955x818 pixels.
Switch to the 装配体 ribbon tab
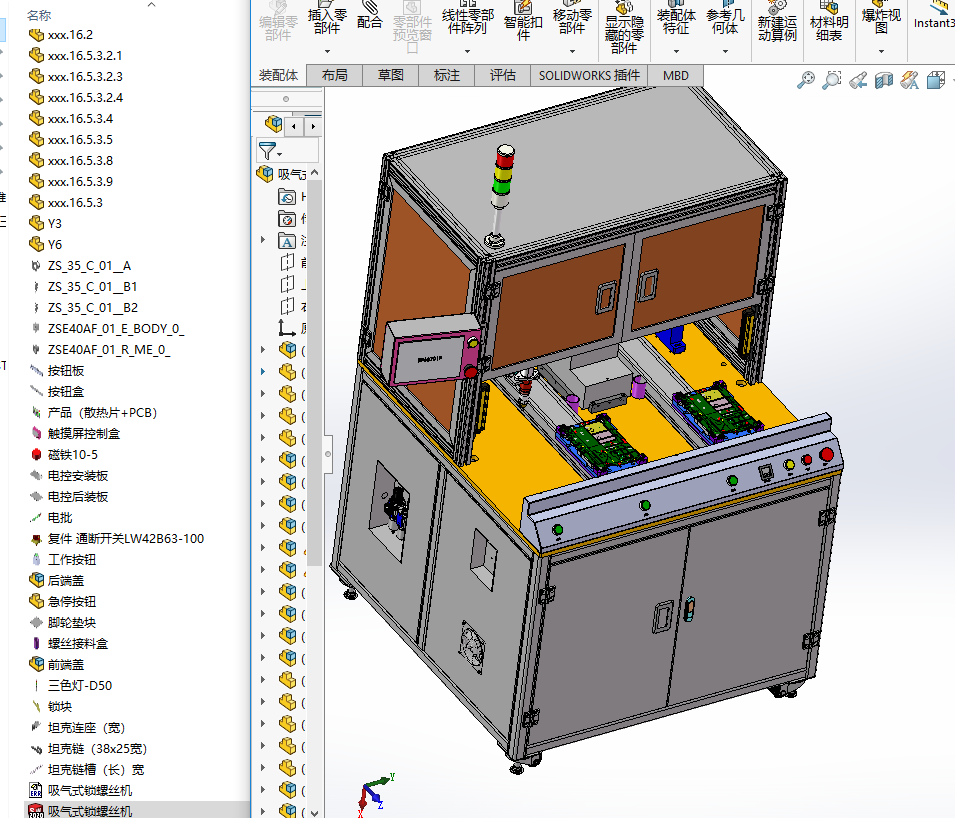278,76
